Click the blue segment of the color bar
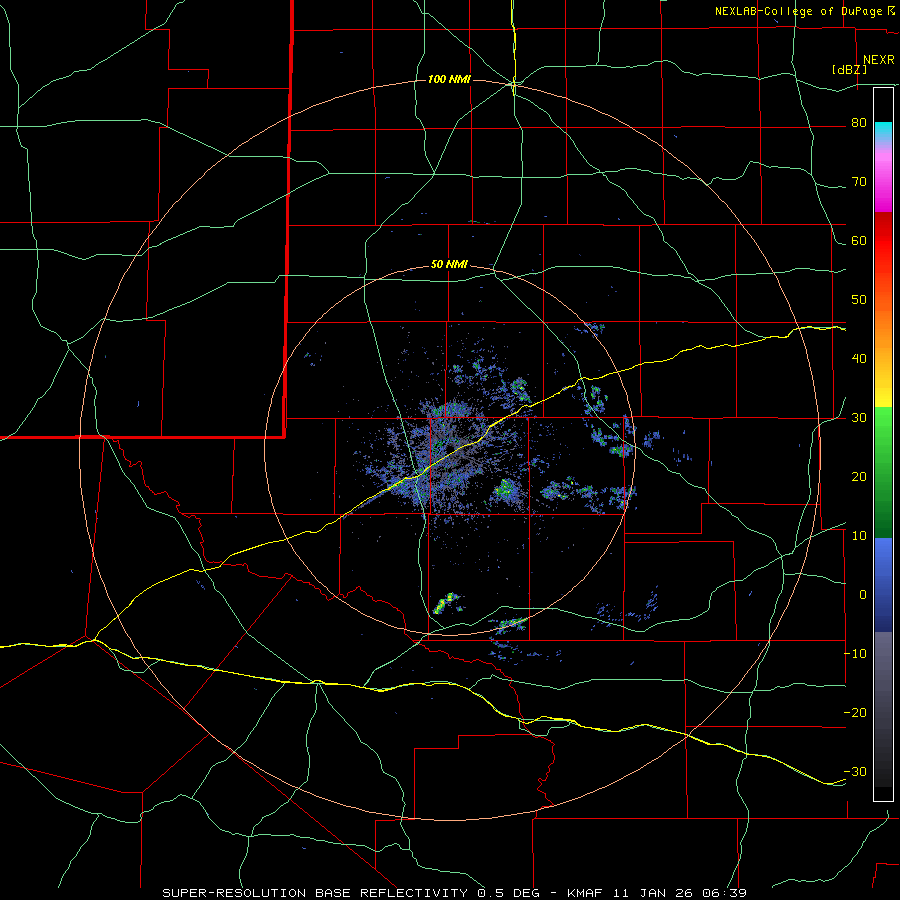Screen dimensions: 900x900 pyautogui.click(x=883, y=585)
